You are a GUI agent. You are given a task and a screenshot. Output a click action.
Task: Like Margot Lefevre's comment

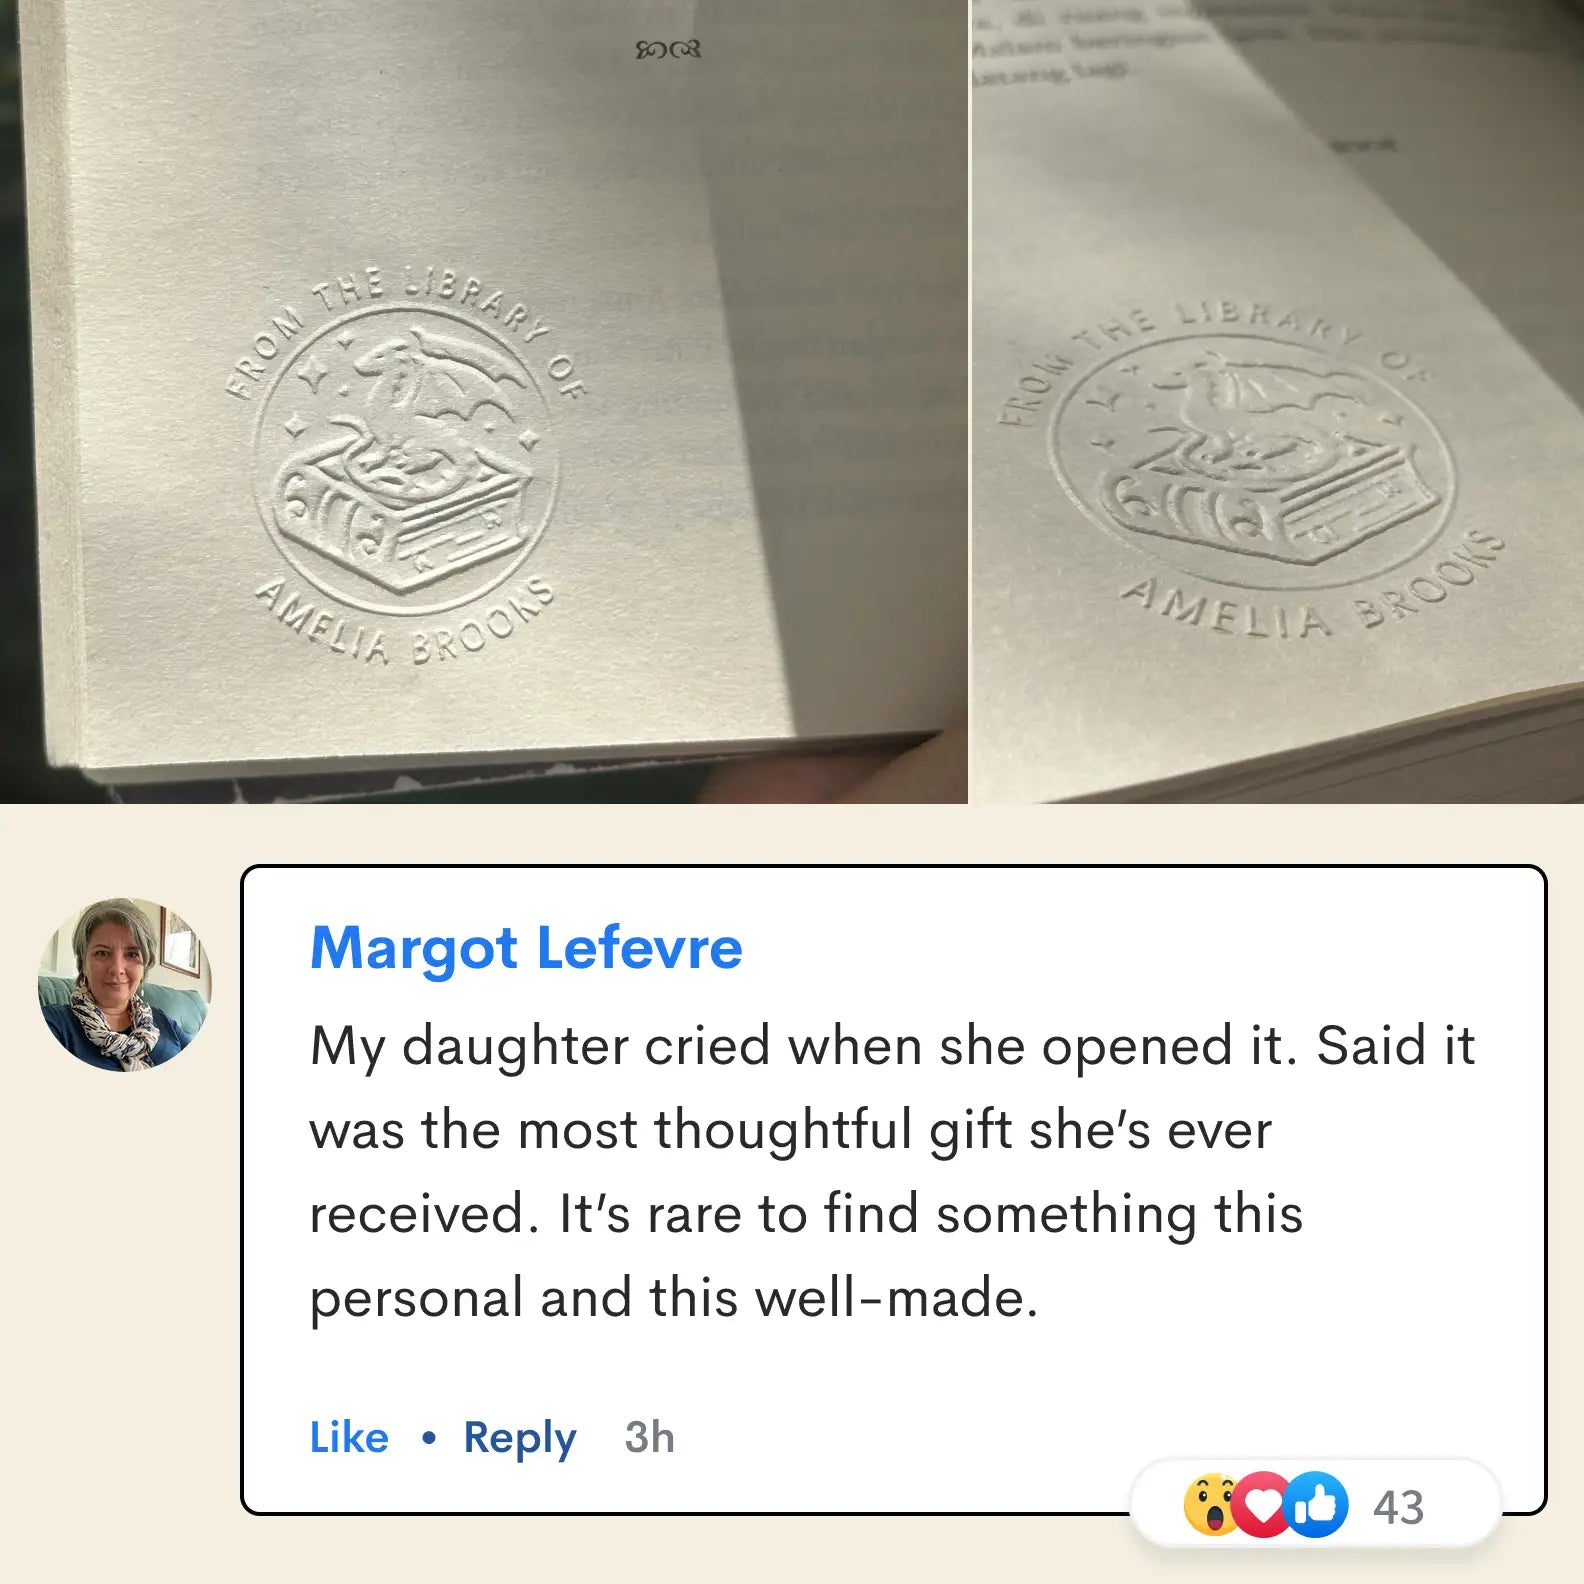coord(349,1437)
